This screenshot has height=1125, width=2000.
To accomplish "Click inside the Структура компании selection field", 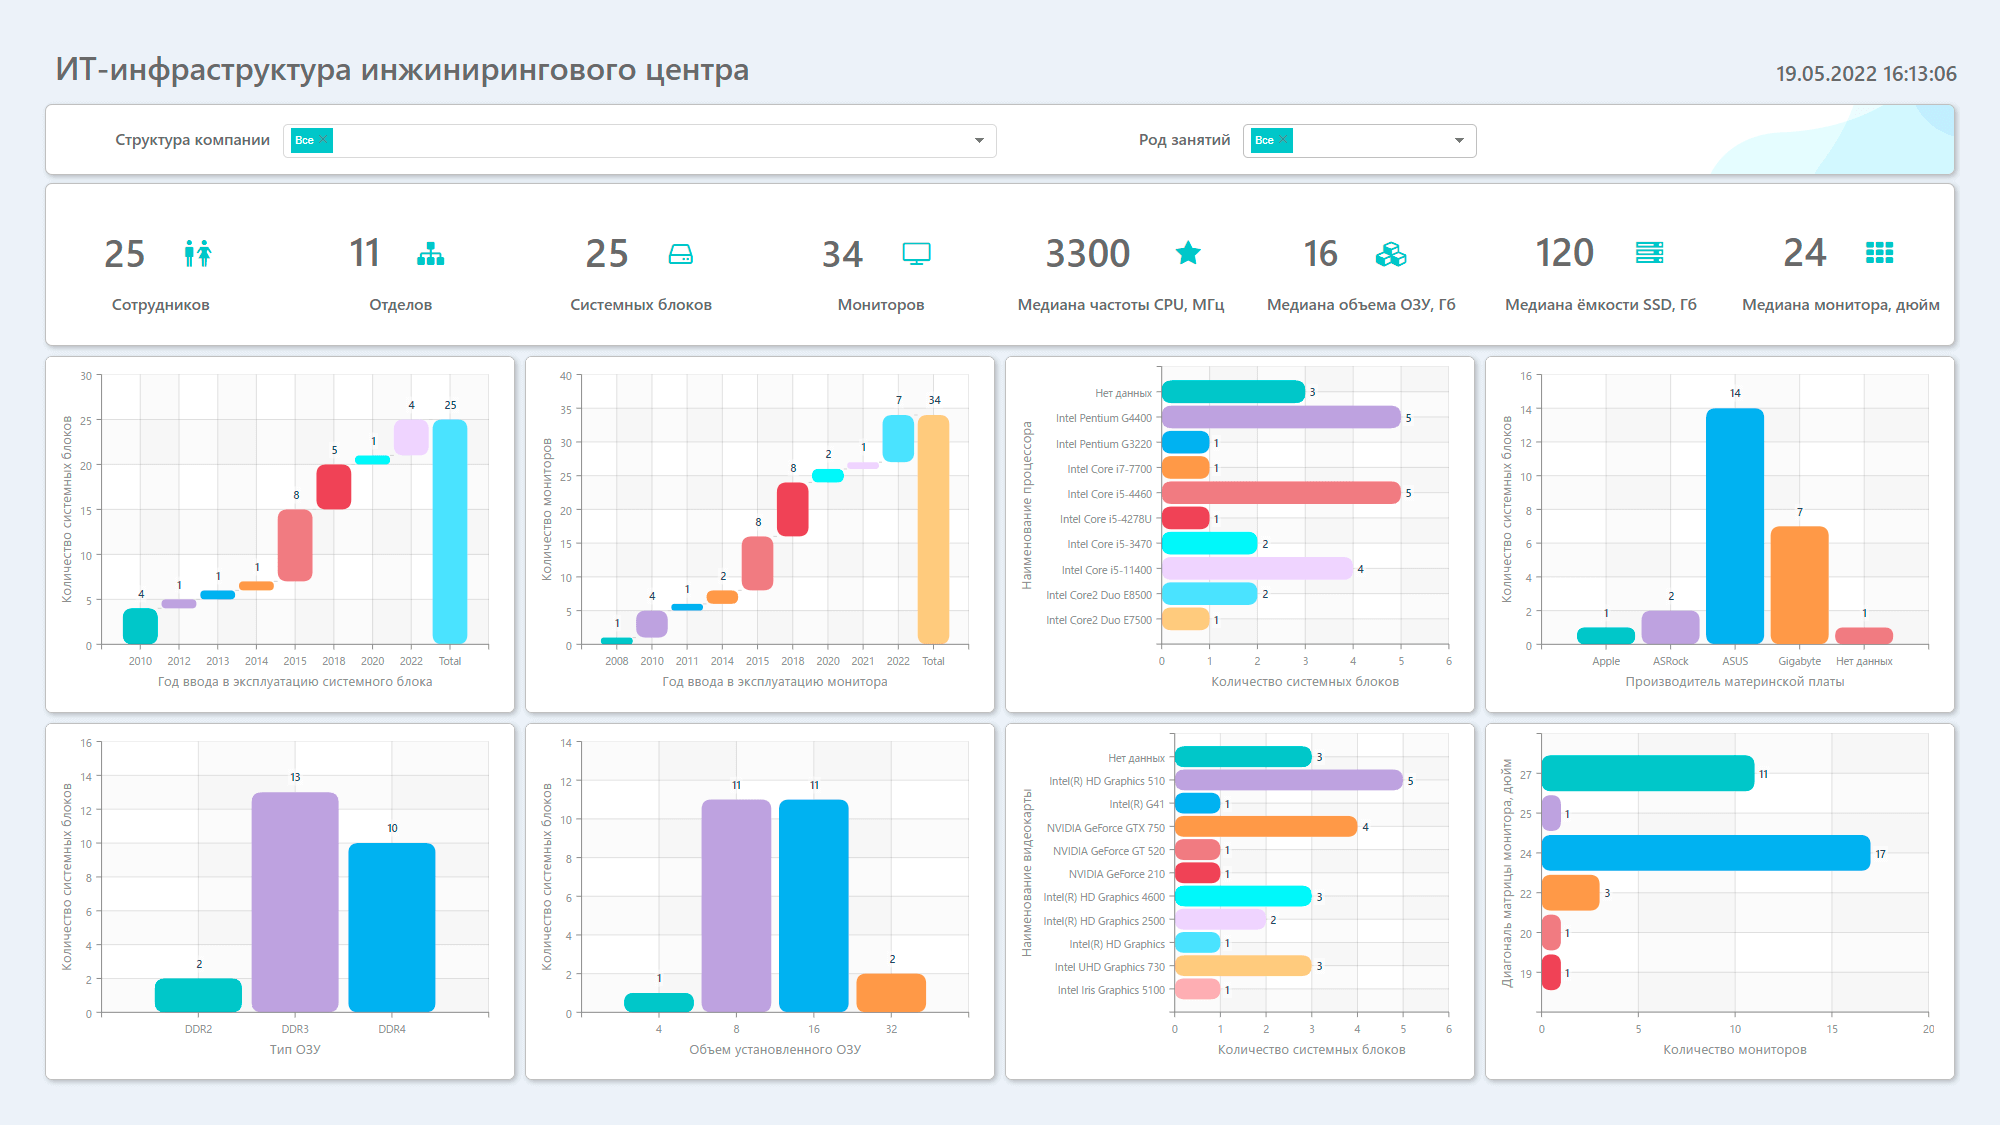I will point(640,141).
